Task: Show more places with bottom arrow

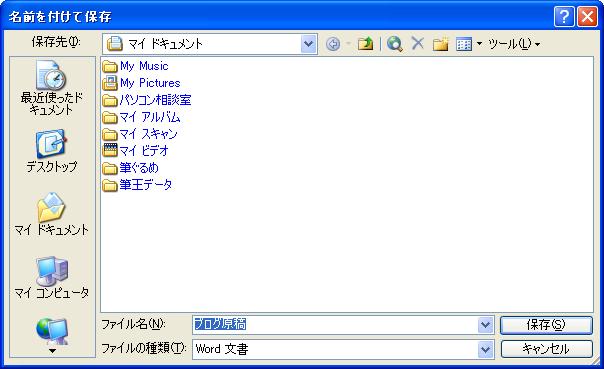Action: point(52,351)
